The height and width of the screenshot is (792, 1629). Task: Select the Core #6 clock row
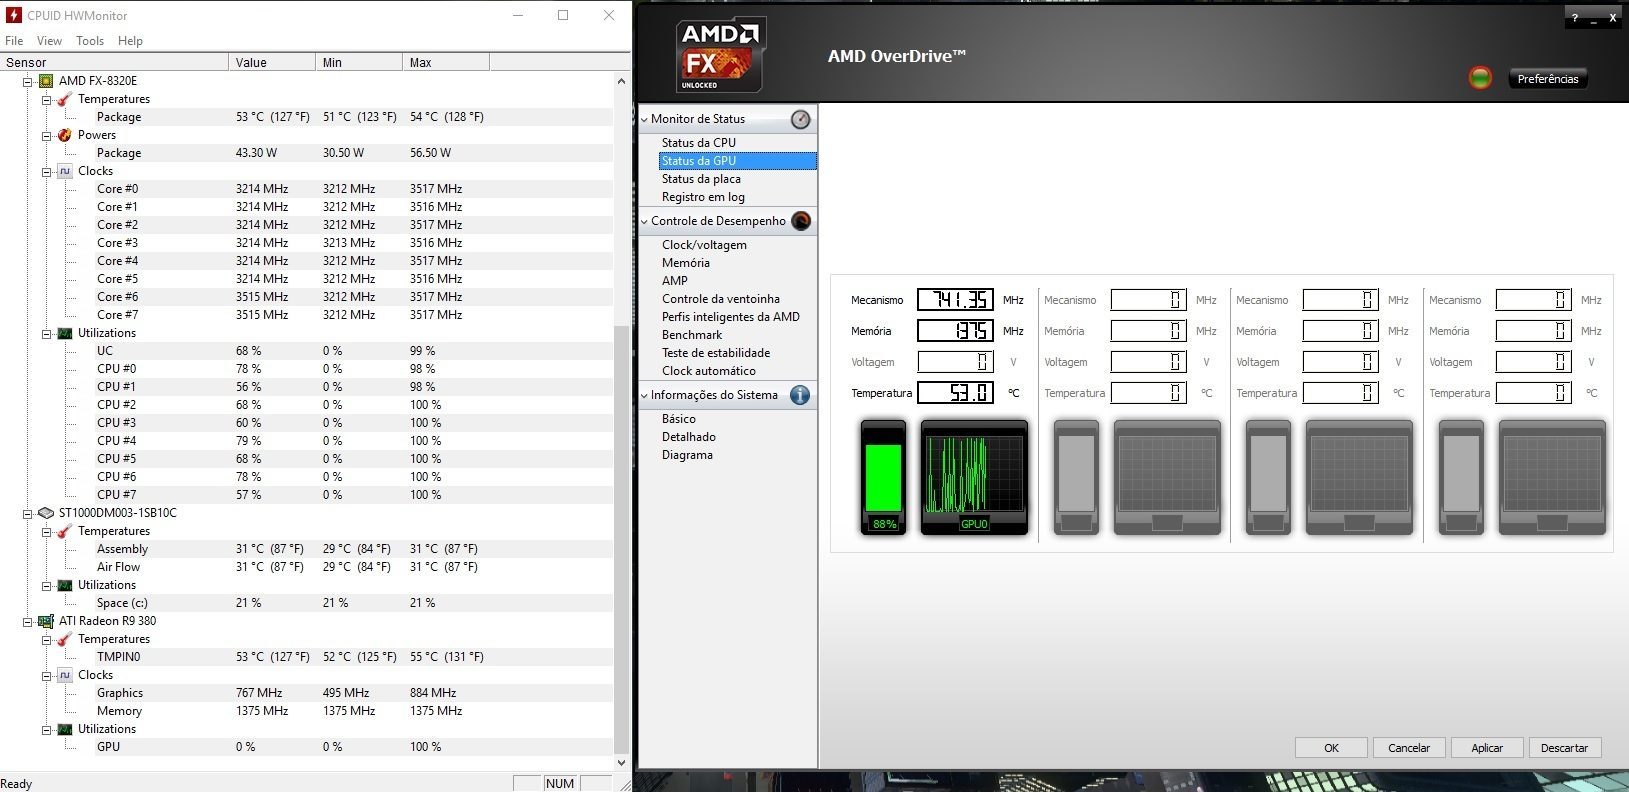307,297
